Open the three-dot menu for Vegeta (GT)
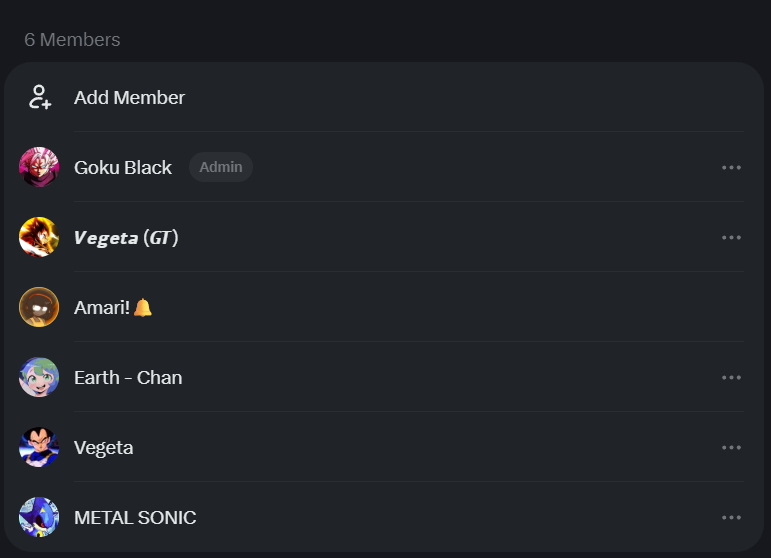The height and width of the screenshot is (558, 771). [x=731, y=237]
